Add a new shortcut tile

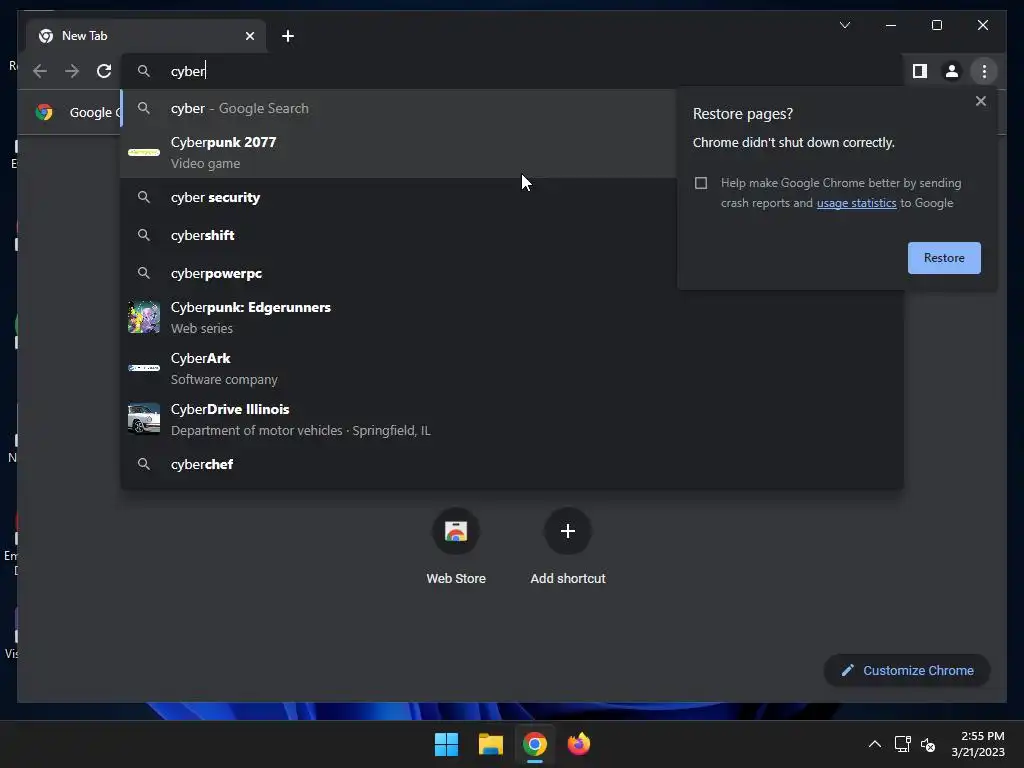coord(568,546)
